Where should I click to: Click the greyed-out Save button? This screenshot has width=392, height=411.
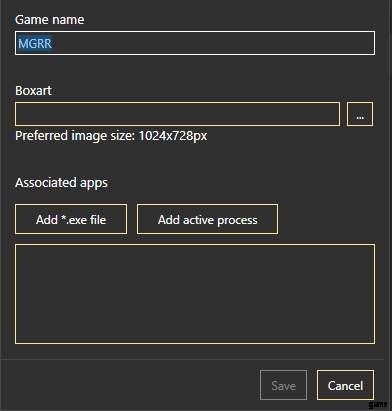[283, 385]
